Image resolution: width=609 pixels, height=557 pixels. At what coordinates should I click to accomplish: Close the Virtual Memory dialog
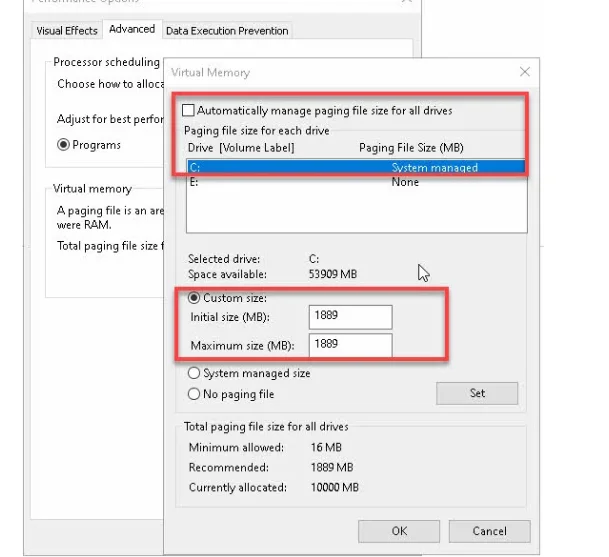pyautogui.click(x=525, y=72)
